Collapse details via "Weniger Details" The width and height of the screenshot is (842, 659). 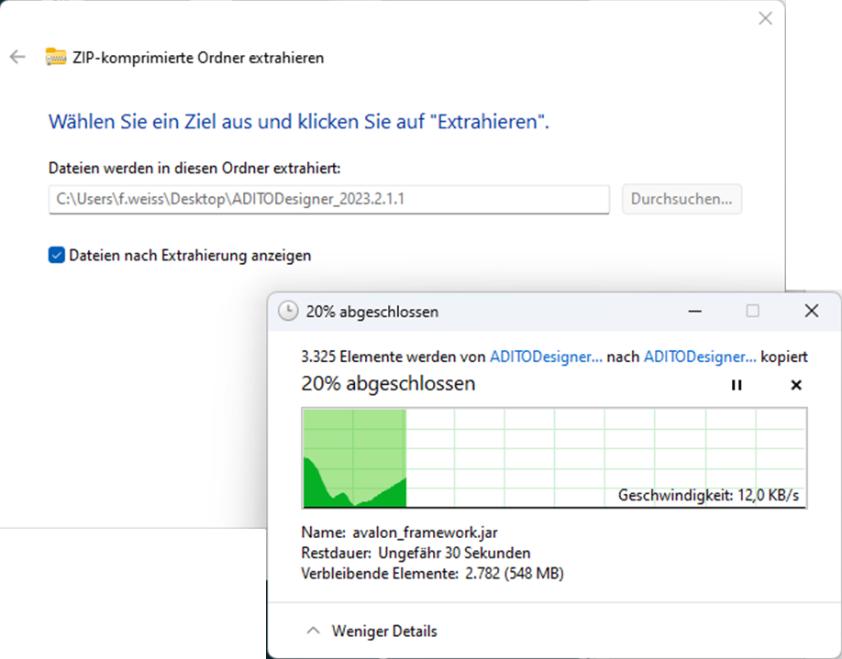(372, 631)
